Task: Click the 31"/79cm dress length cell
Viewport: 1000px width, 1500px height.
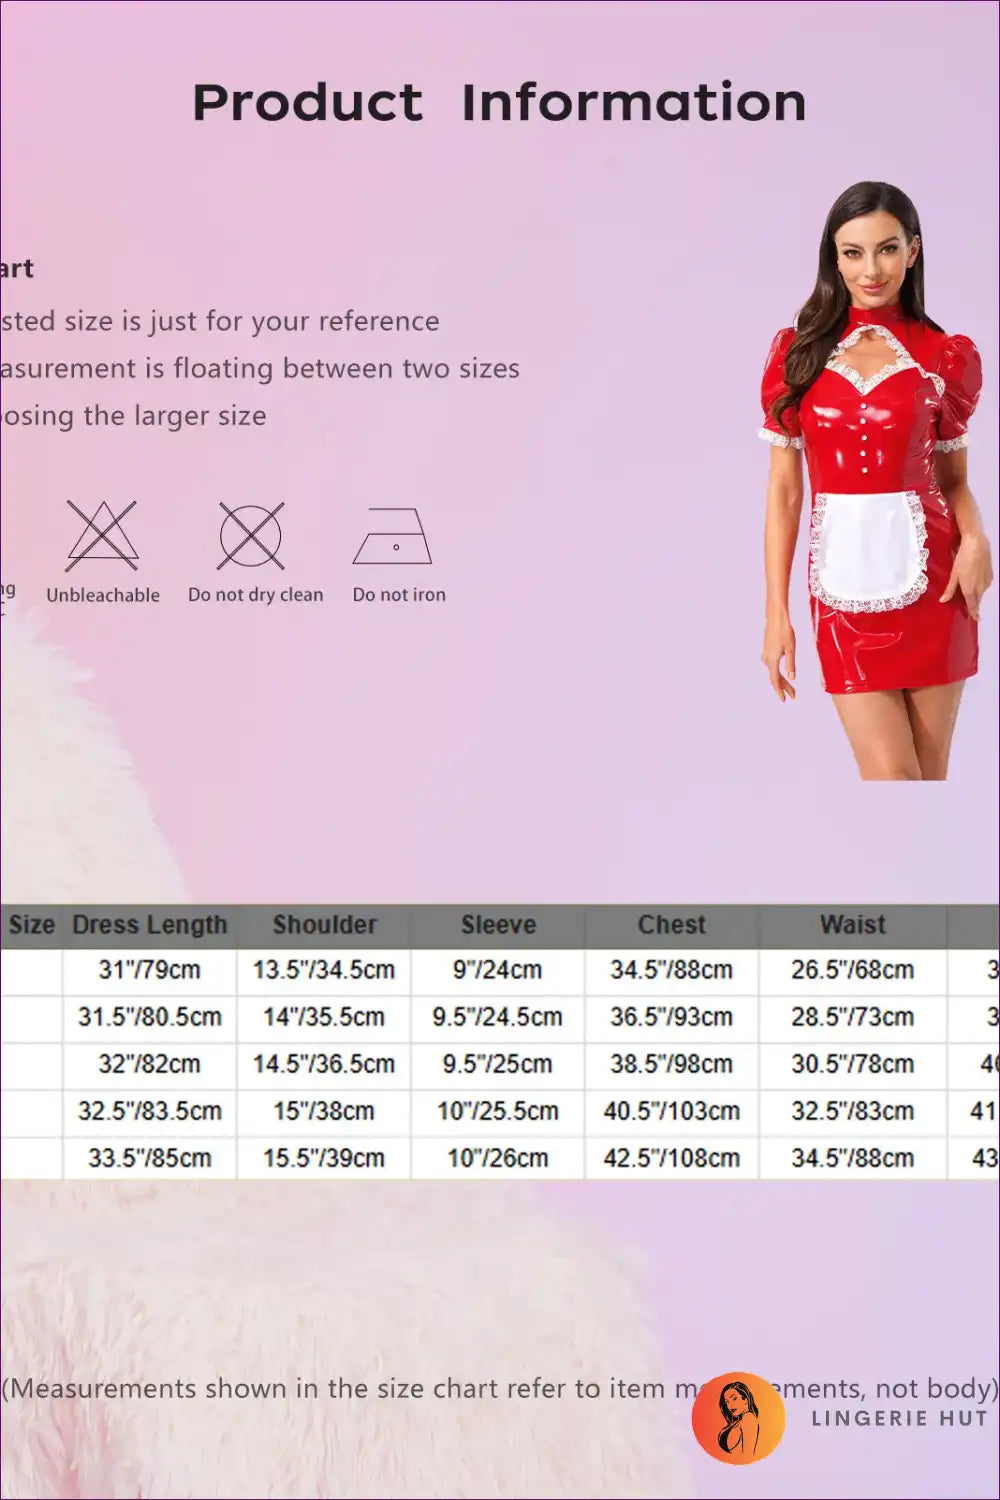Action: pos(150,970)
